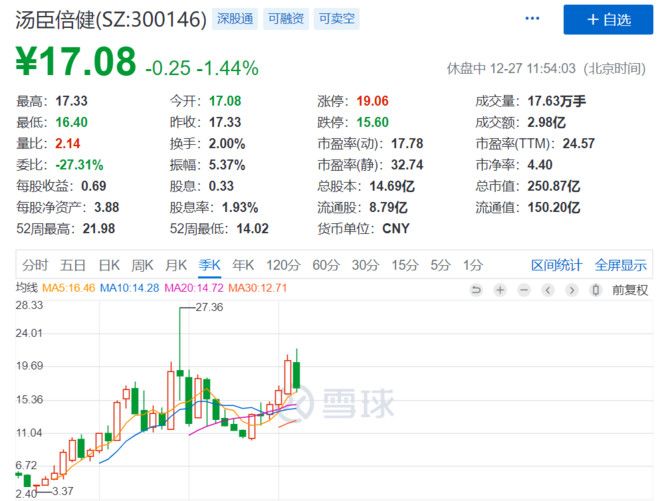
Task: Click the MA20:14.72 indicator label
Action: 194,288
